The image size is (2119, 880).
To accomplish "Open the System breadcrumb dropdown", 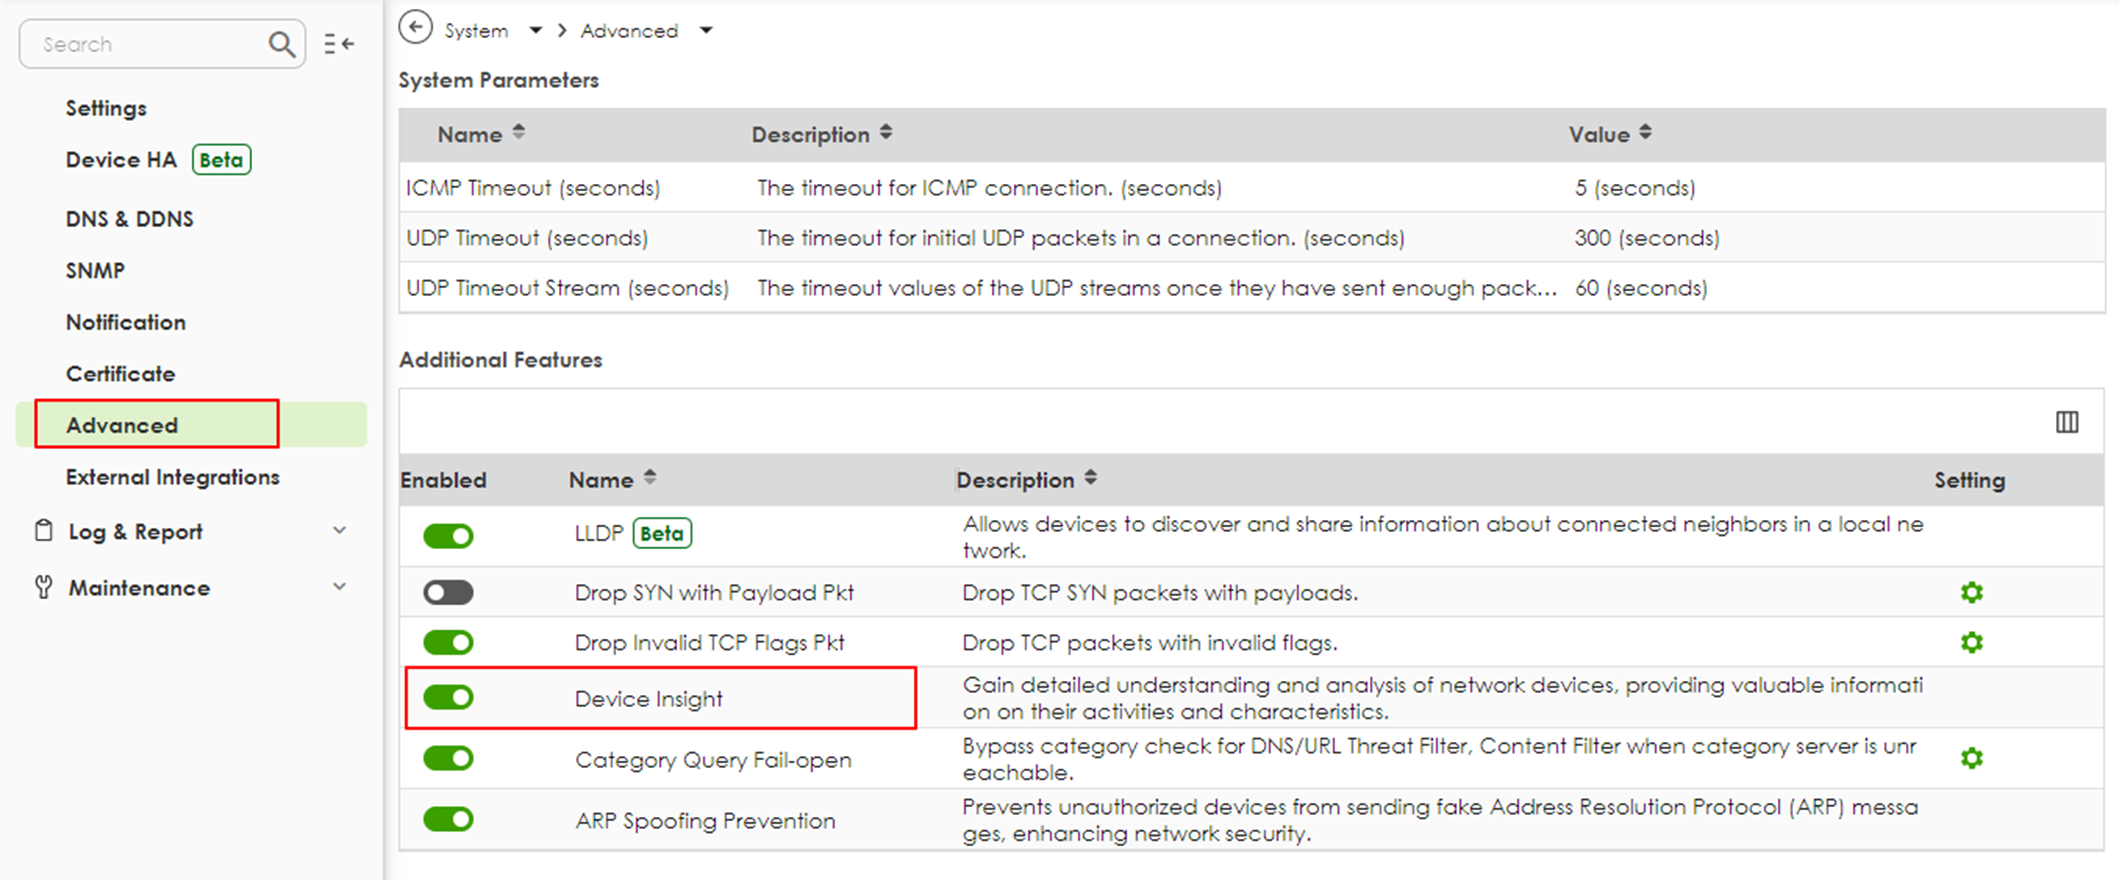I will pyautogui.click(x=536, y=31).
